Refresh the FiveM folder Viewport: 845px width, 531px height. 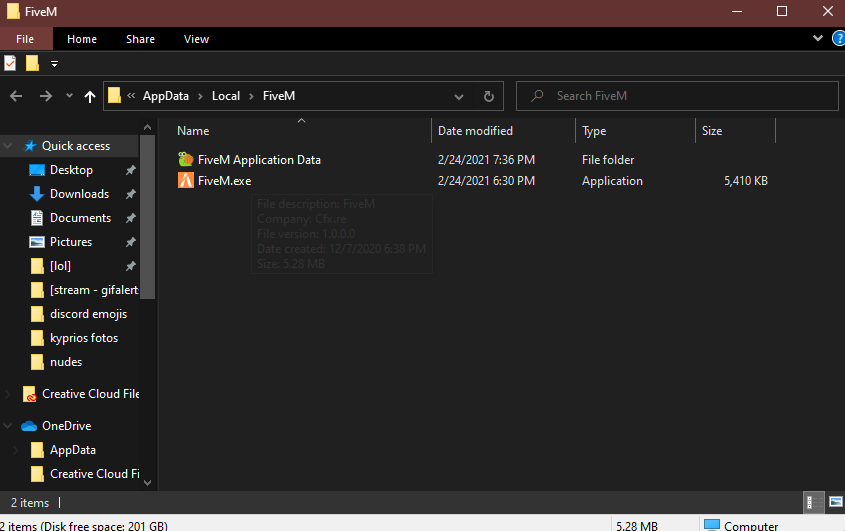pyautogui.click(x=488, y=96)
